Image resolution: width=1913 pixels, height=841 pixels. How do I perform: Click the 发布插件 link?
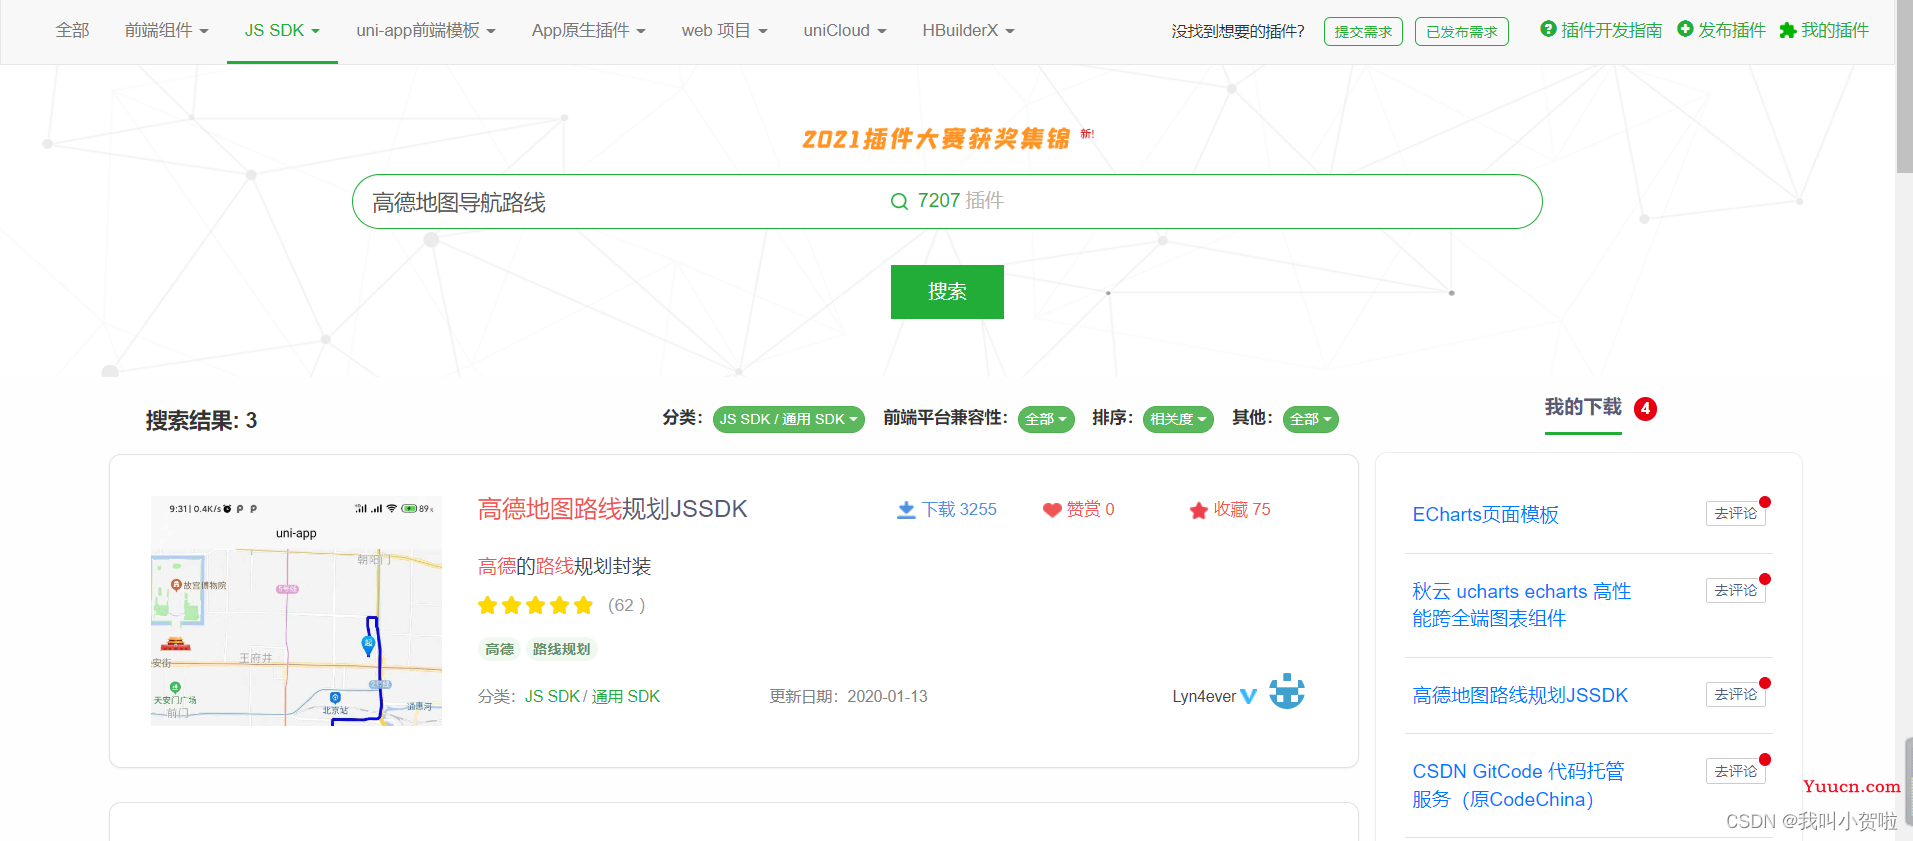tap(1731, 30)
